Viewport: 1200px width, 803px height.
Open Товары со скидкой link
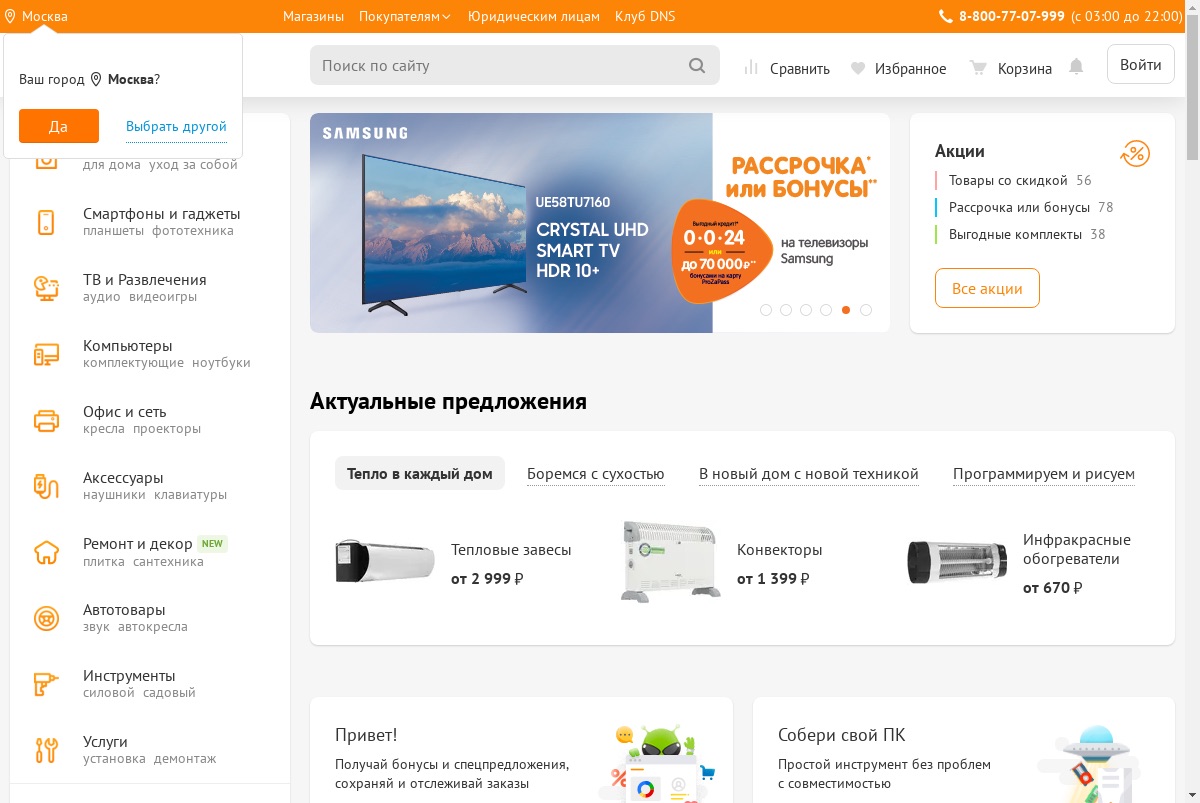click(x=1008, y=181)
